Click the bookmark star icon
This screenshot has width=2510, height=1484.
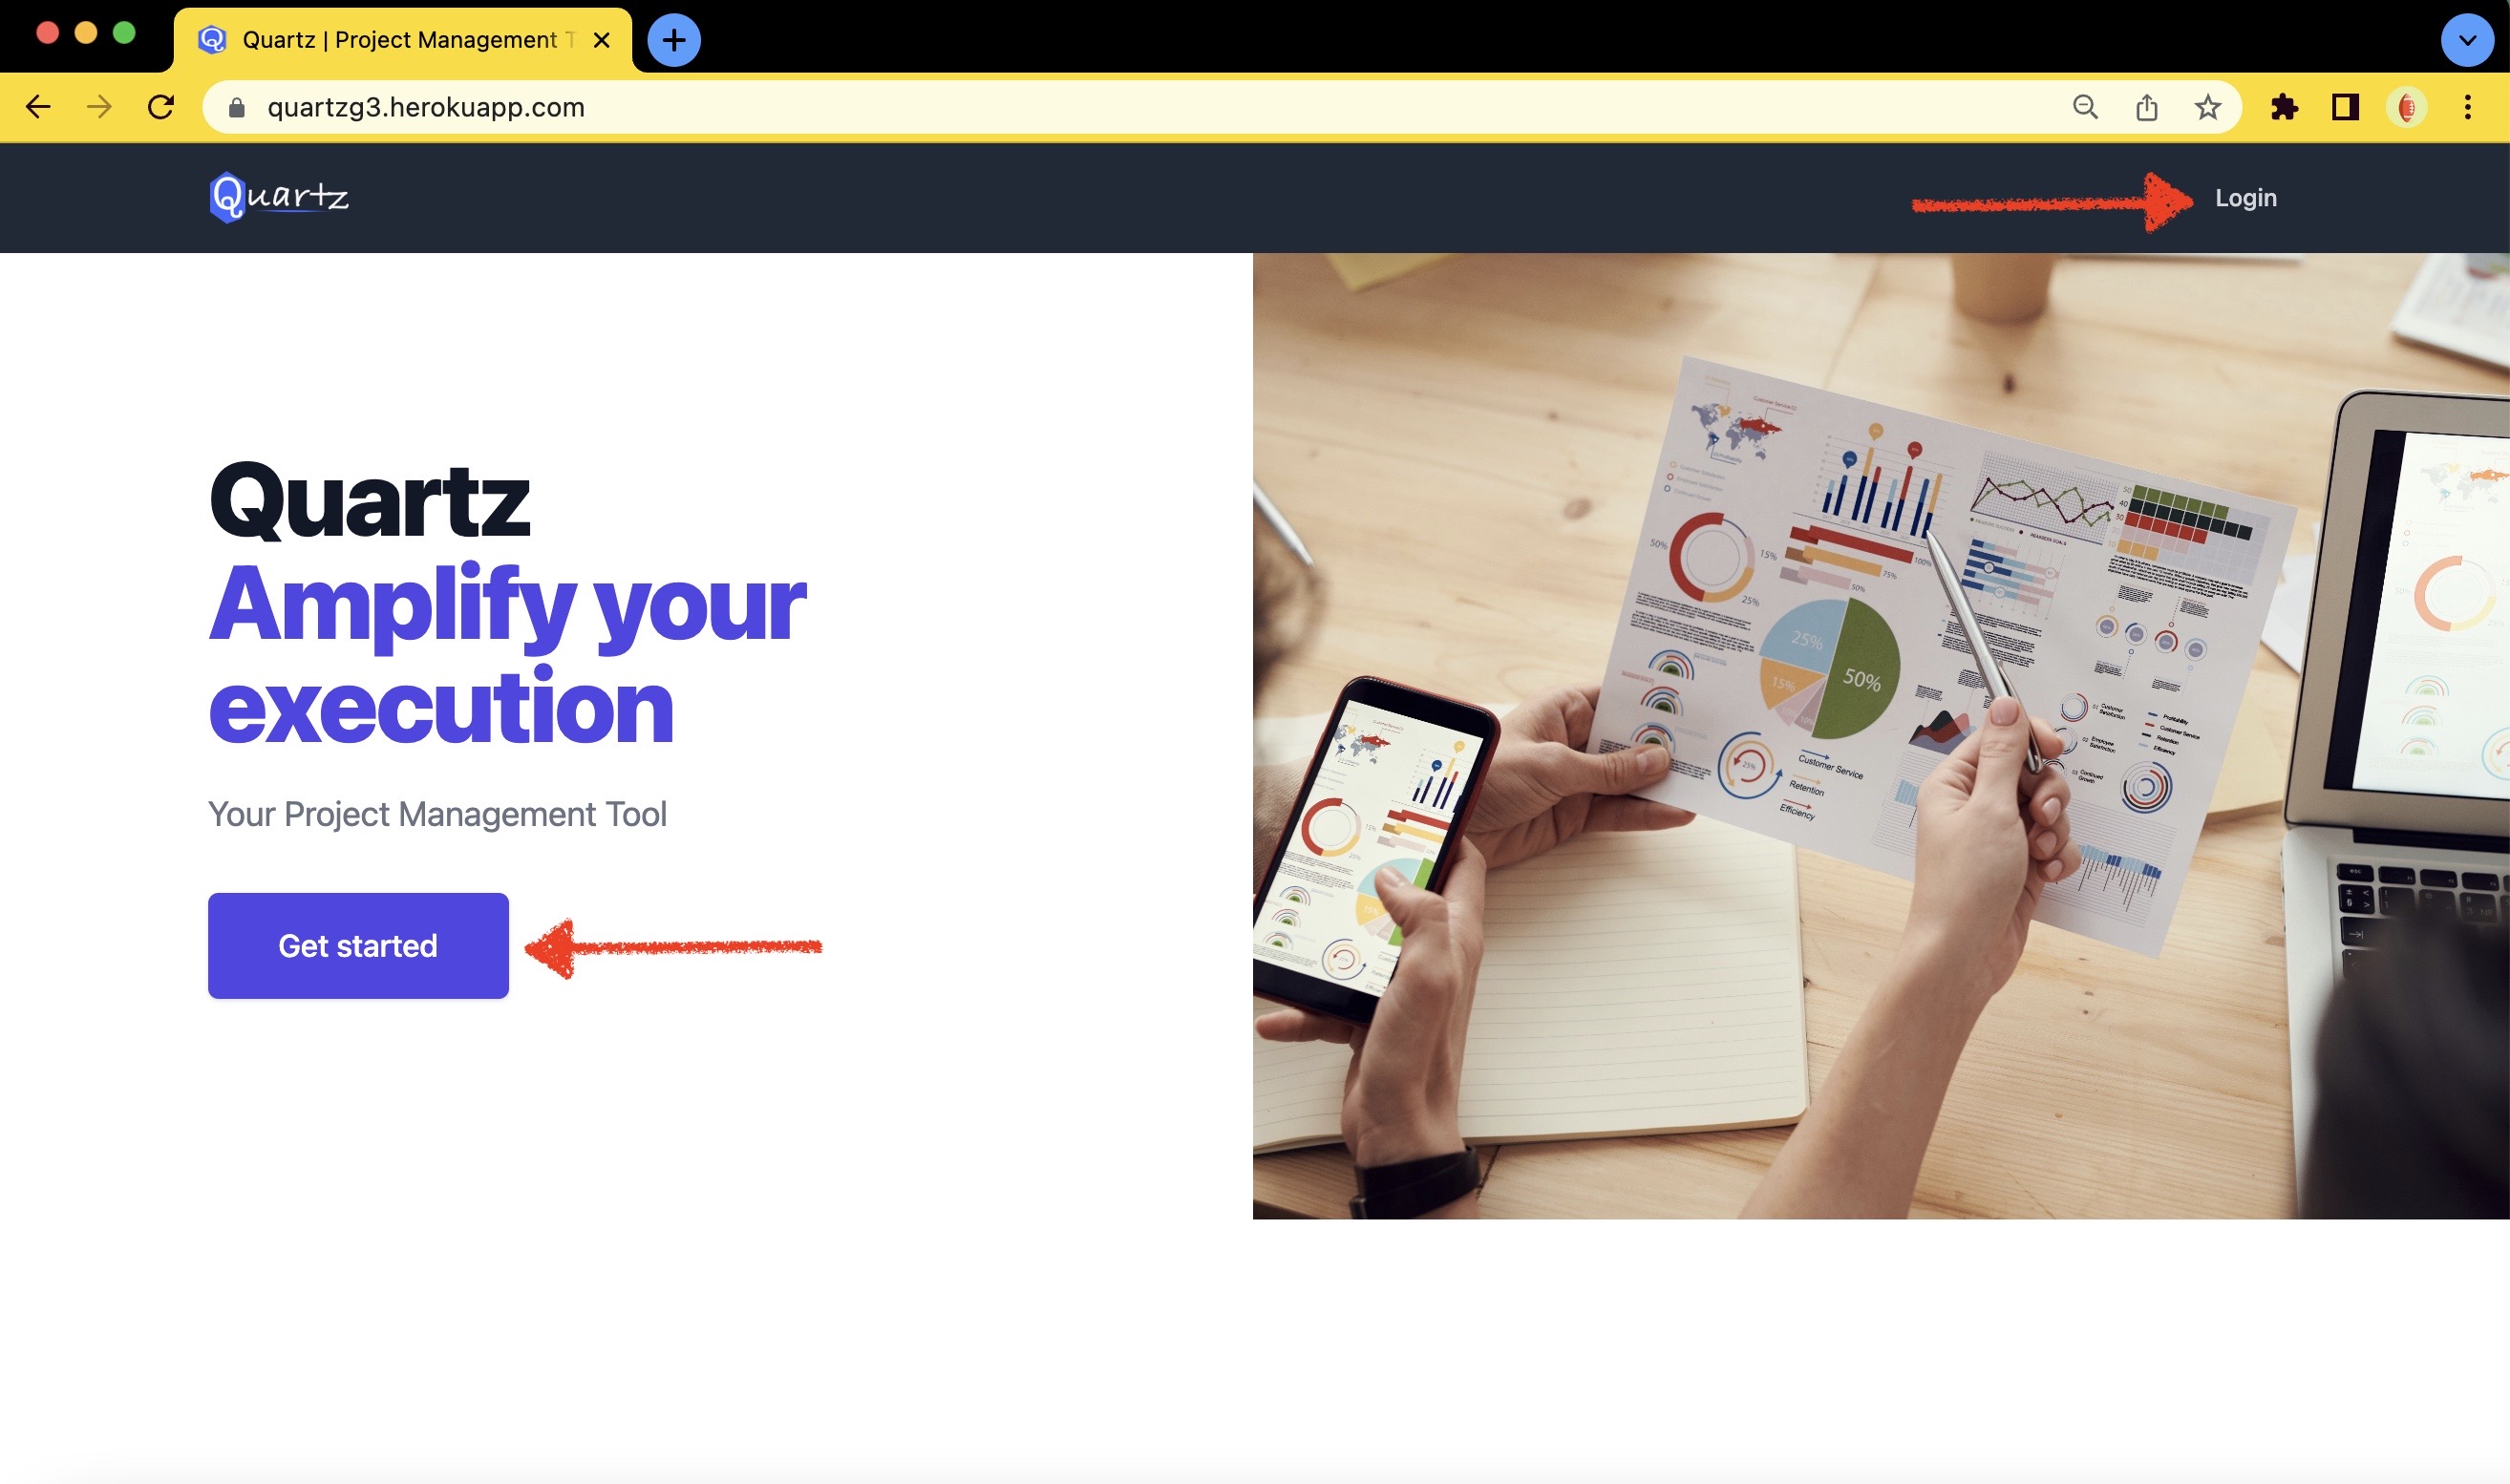(x=2204, y=106)
